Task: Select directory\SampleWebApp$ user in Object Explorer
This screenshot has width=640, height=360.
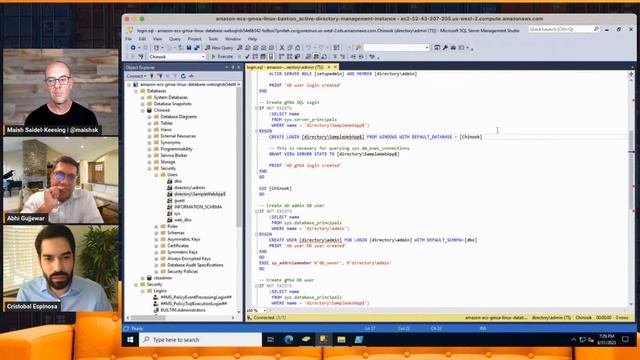Action: [200, 194]
